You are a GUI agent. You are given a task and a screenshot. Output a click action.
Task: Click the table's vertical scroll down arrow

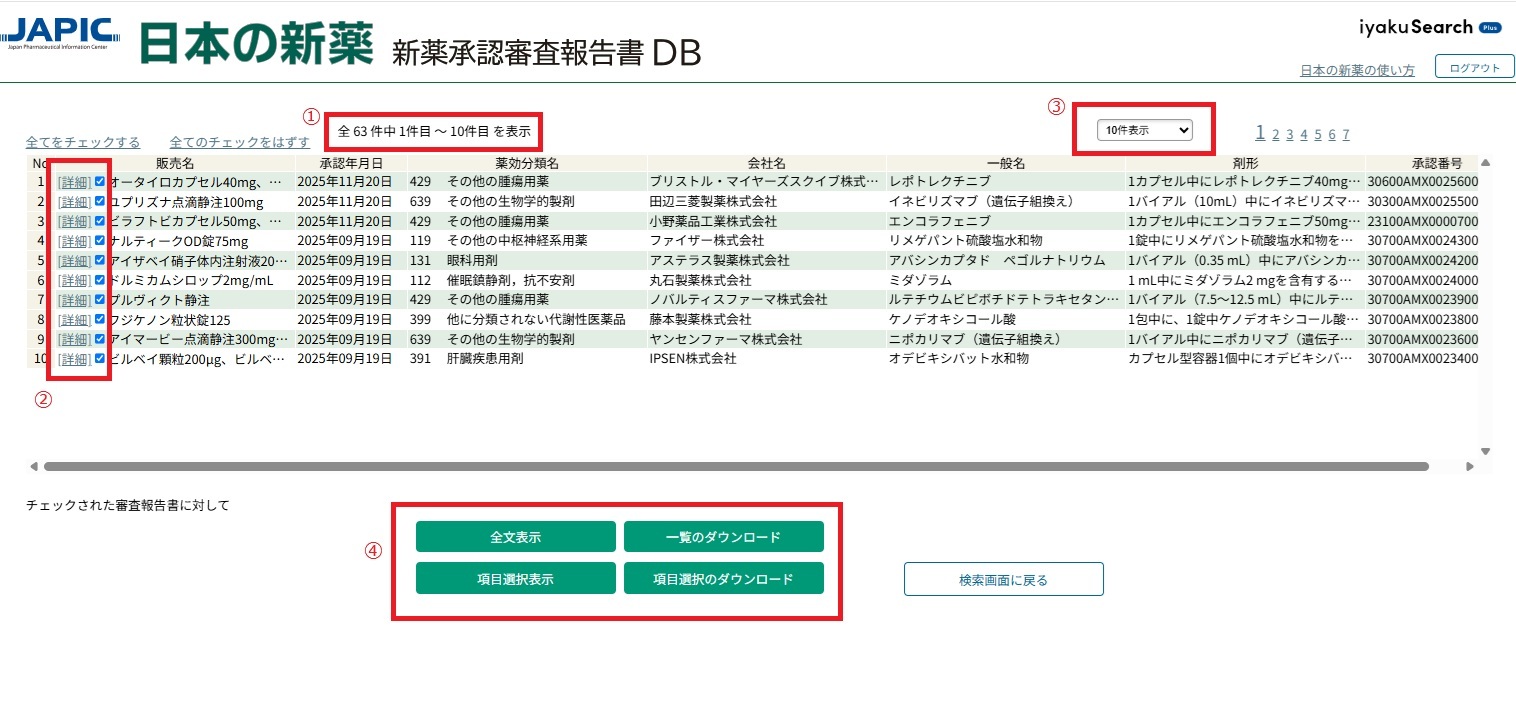click(x=1485, y=451)
